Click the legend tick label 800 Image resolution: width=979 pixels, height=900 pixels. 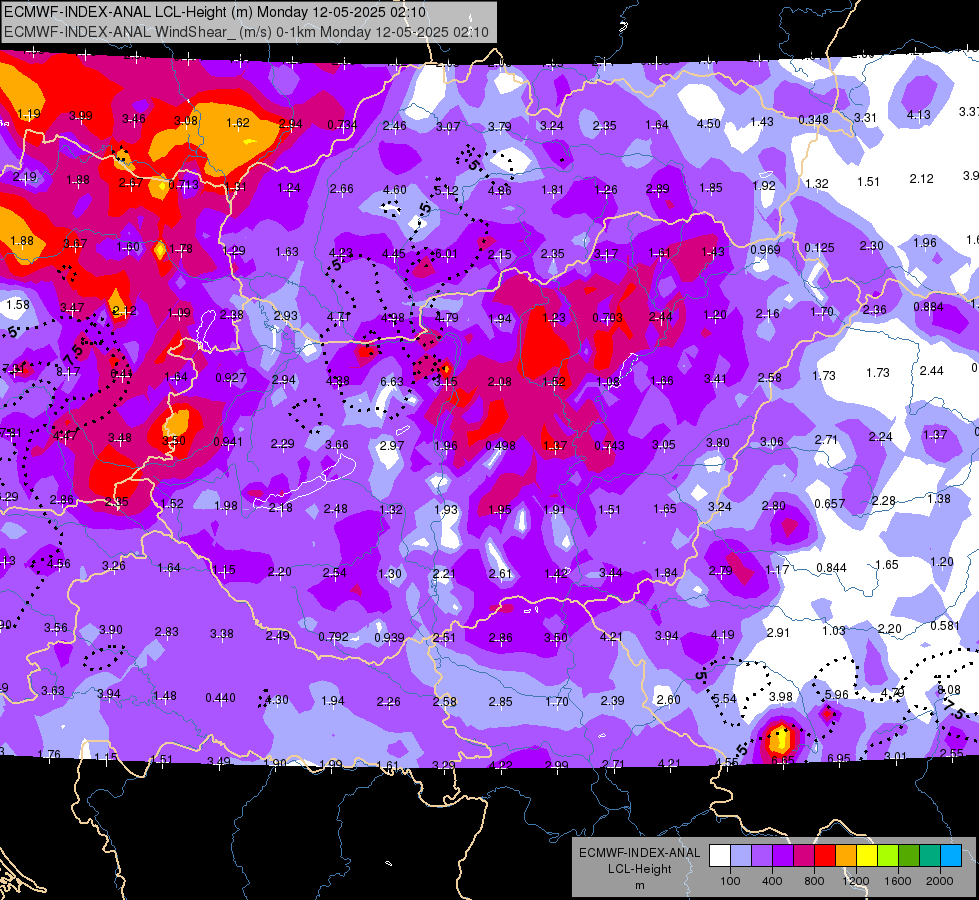coord(814,881)
